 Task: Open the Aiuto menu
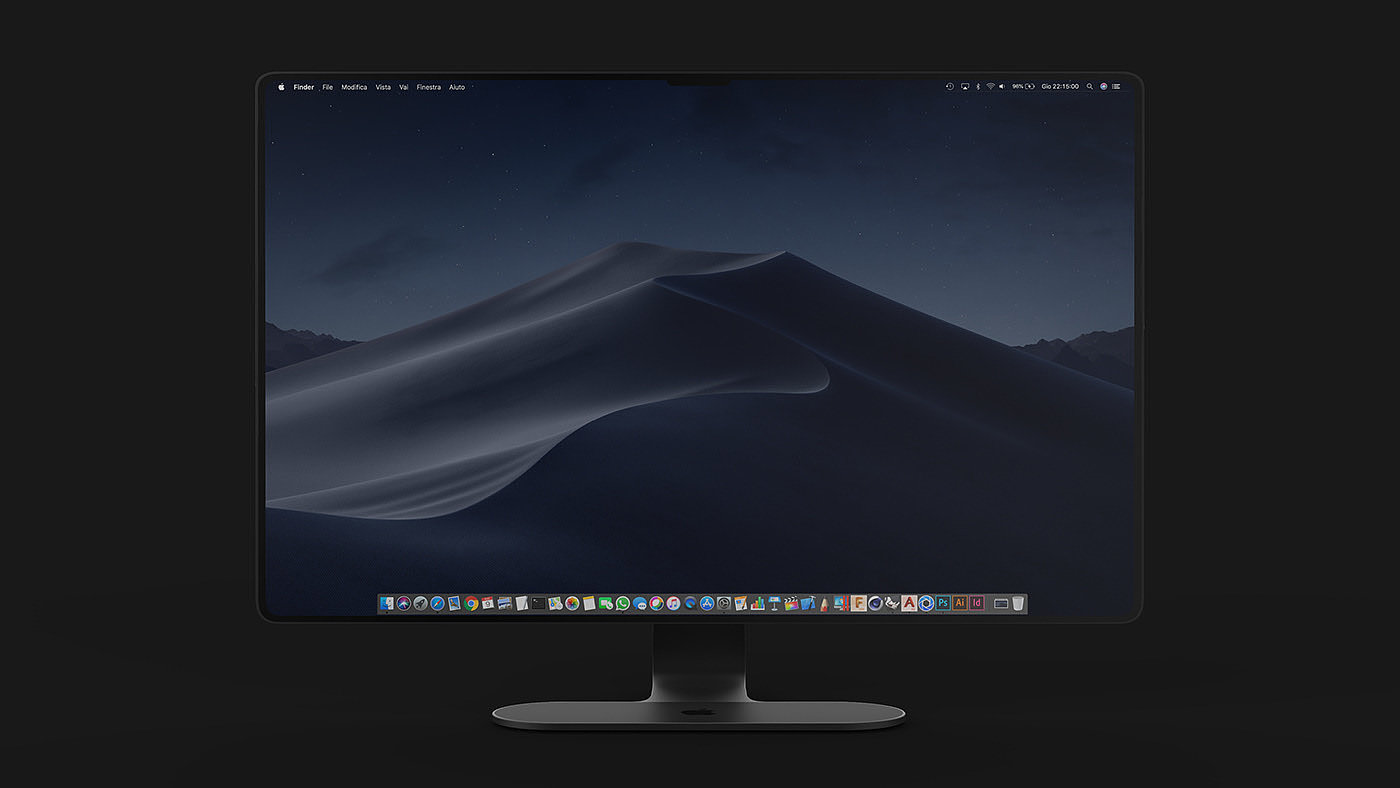point(457,87)
